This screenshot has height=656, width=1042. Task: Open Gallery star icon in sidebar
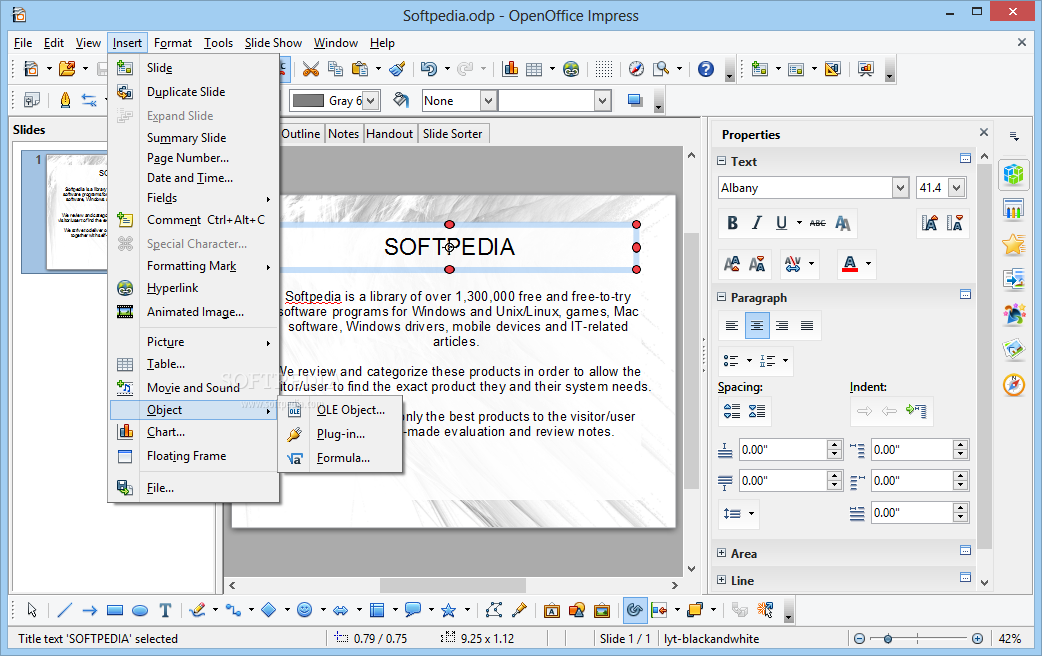1014,245
